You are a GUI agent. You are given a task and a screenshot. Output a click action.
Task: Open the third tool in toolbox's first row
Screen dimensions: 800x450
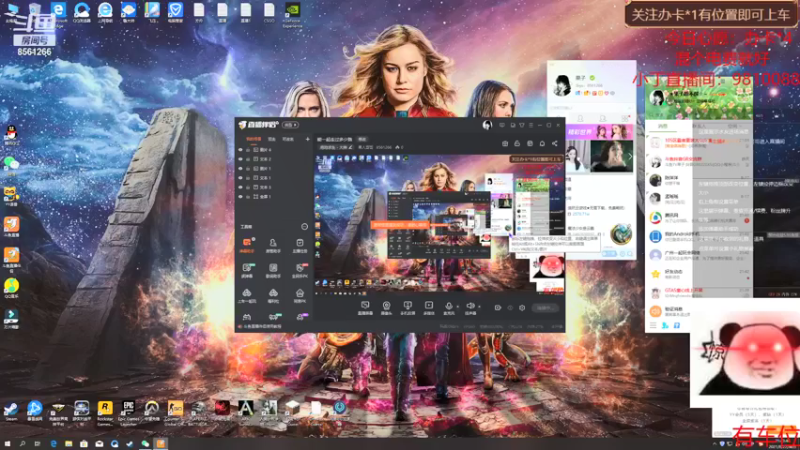[x=299, y=244]
